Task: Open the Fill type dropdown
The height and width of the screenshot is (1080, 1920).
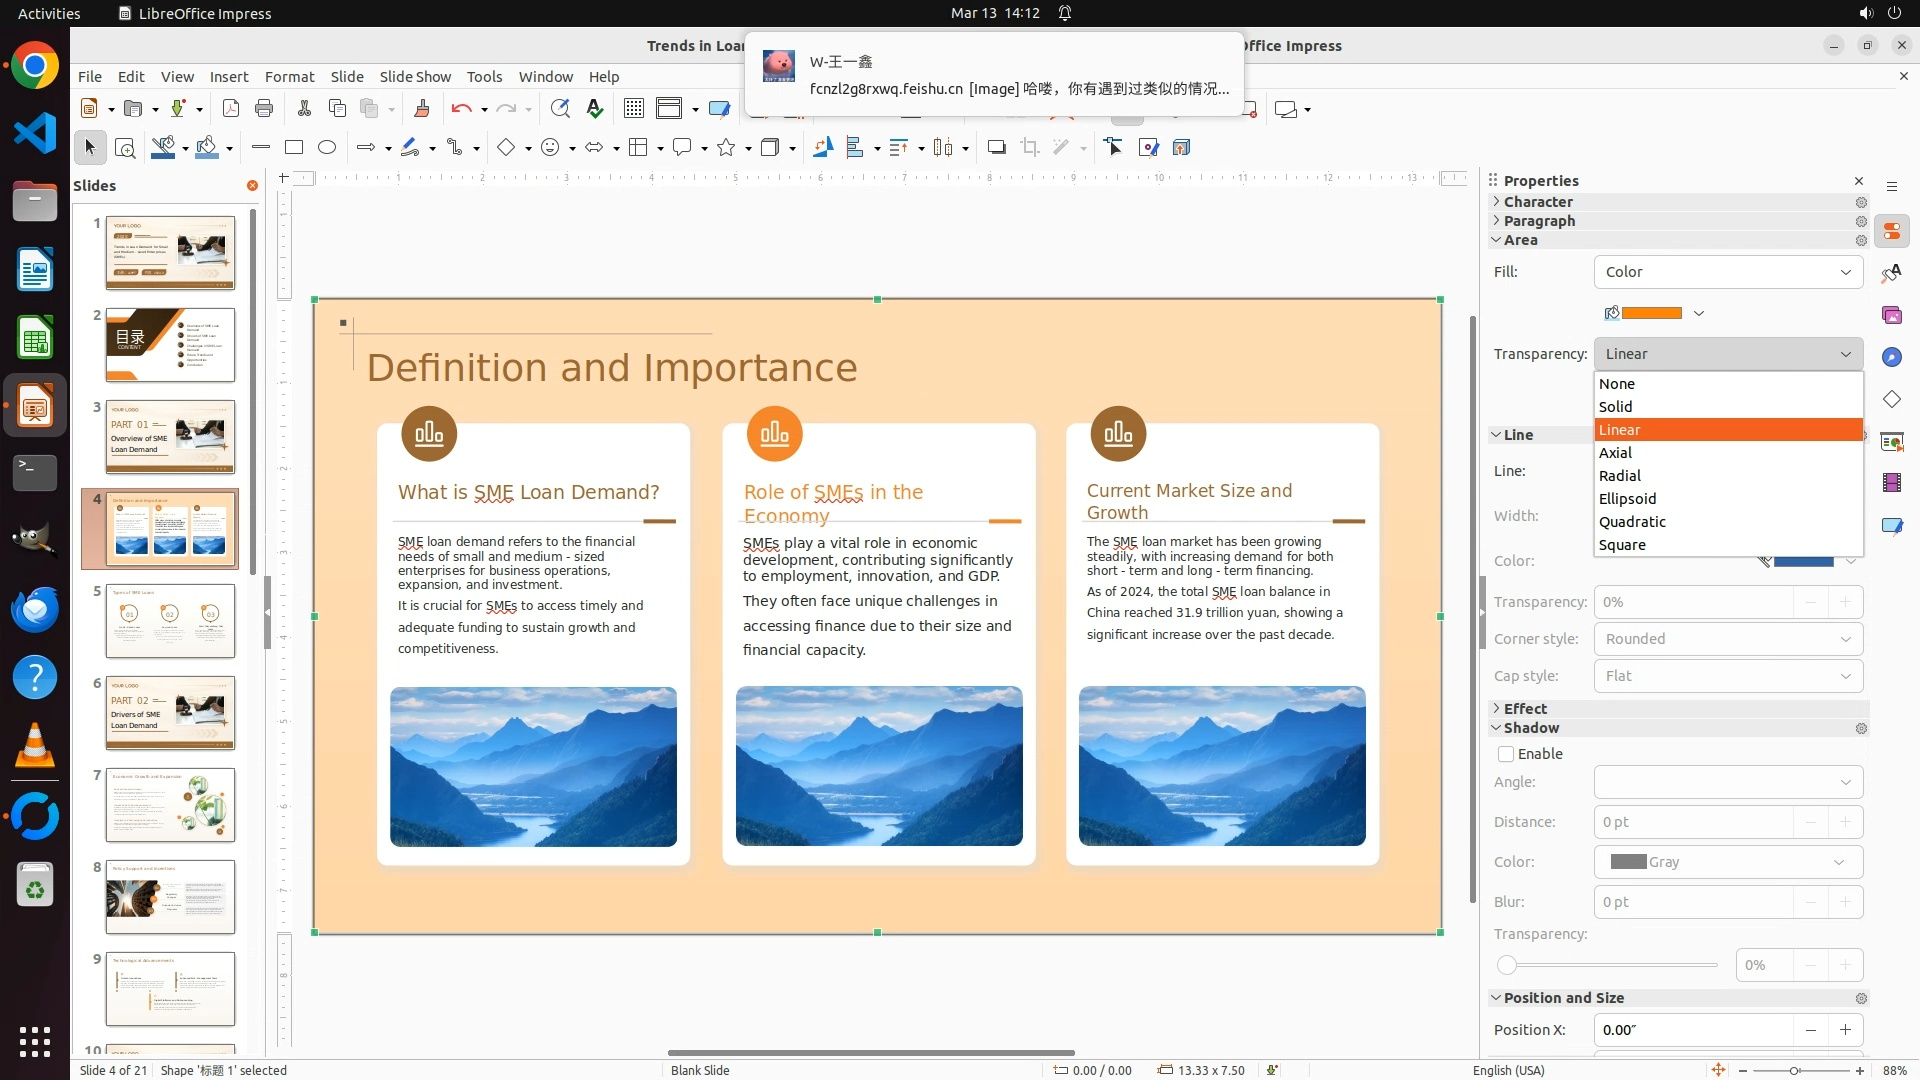Action: coord(1728,272)
